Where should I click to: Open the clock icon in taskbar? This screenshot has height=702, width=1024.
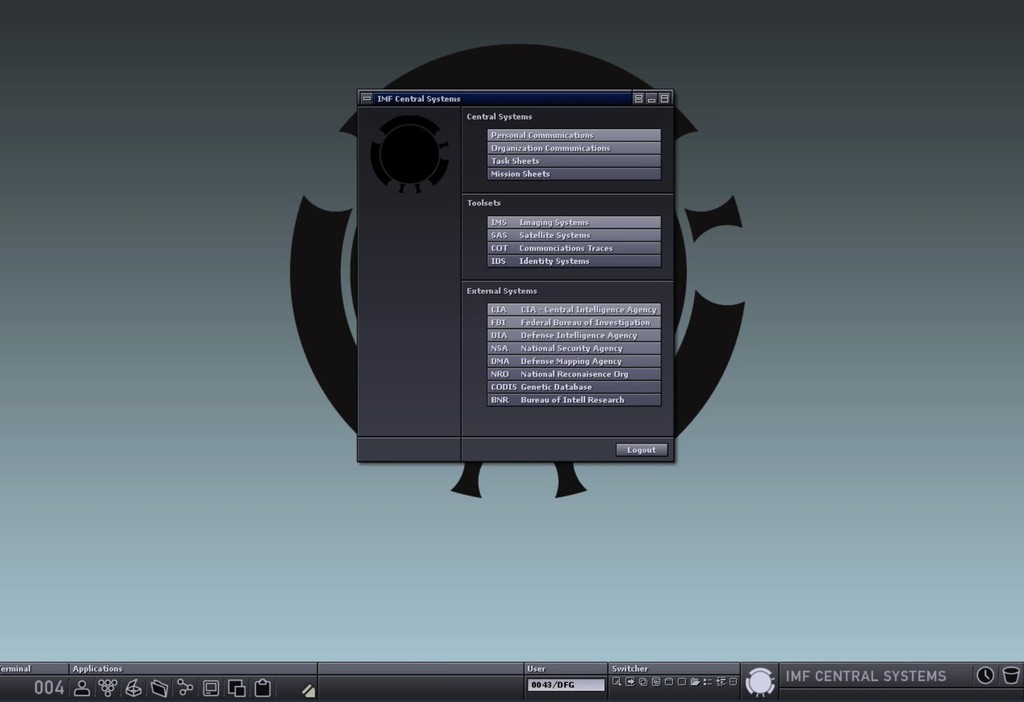(985, 675)
